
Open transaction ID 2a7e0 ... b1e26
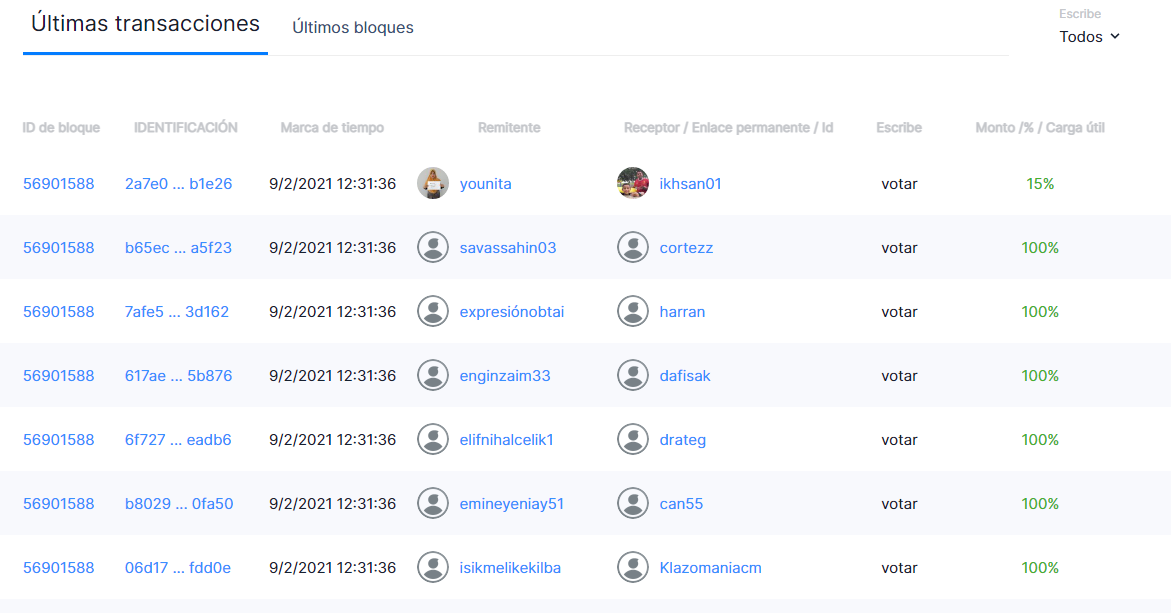(x=178, y=184)
